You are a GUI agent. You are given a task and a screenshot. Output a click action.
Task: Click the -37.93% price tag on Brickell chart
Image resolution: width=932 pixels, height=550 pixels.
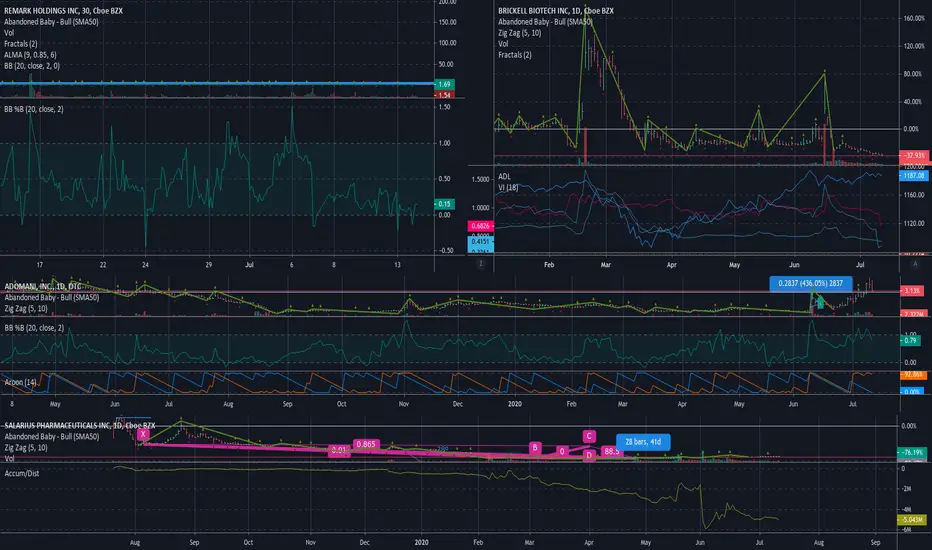(914, 156)
